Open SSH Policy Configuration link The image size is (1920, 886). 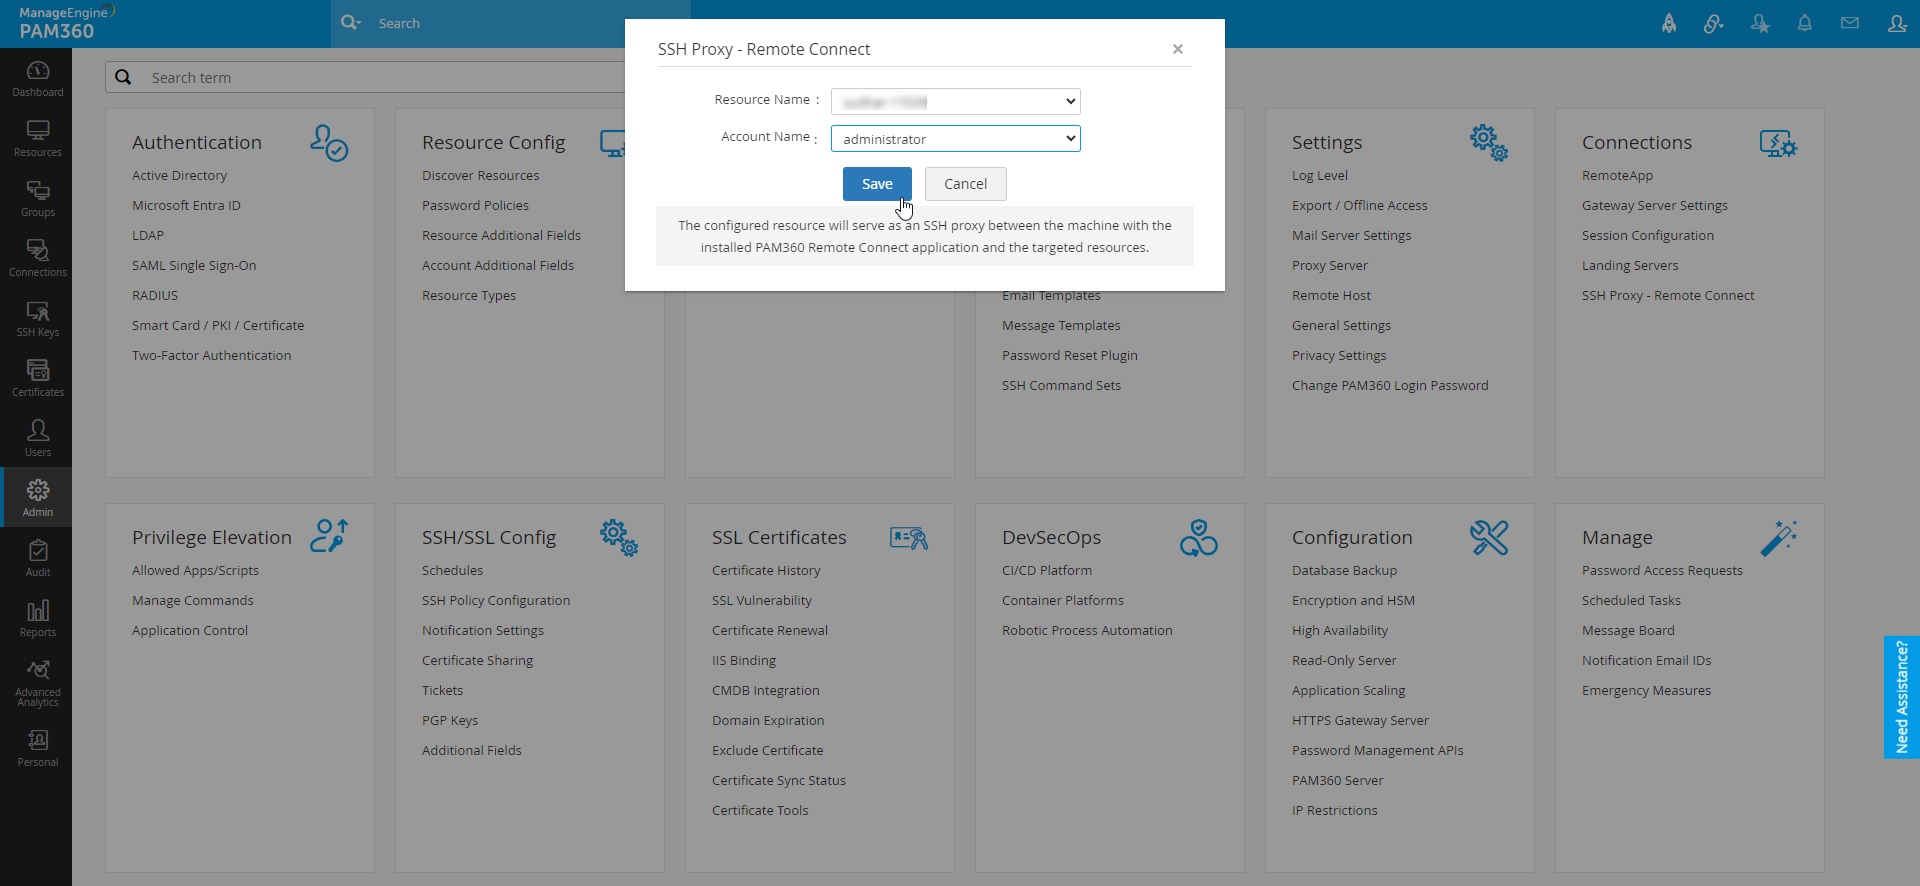(x=496, y=600)
